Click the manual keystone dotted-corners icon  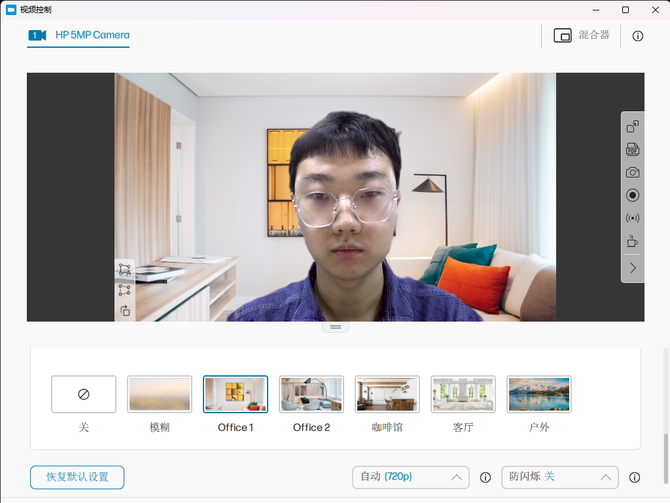124,290
